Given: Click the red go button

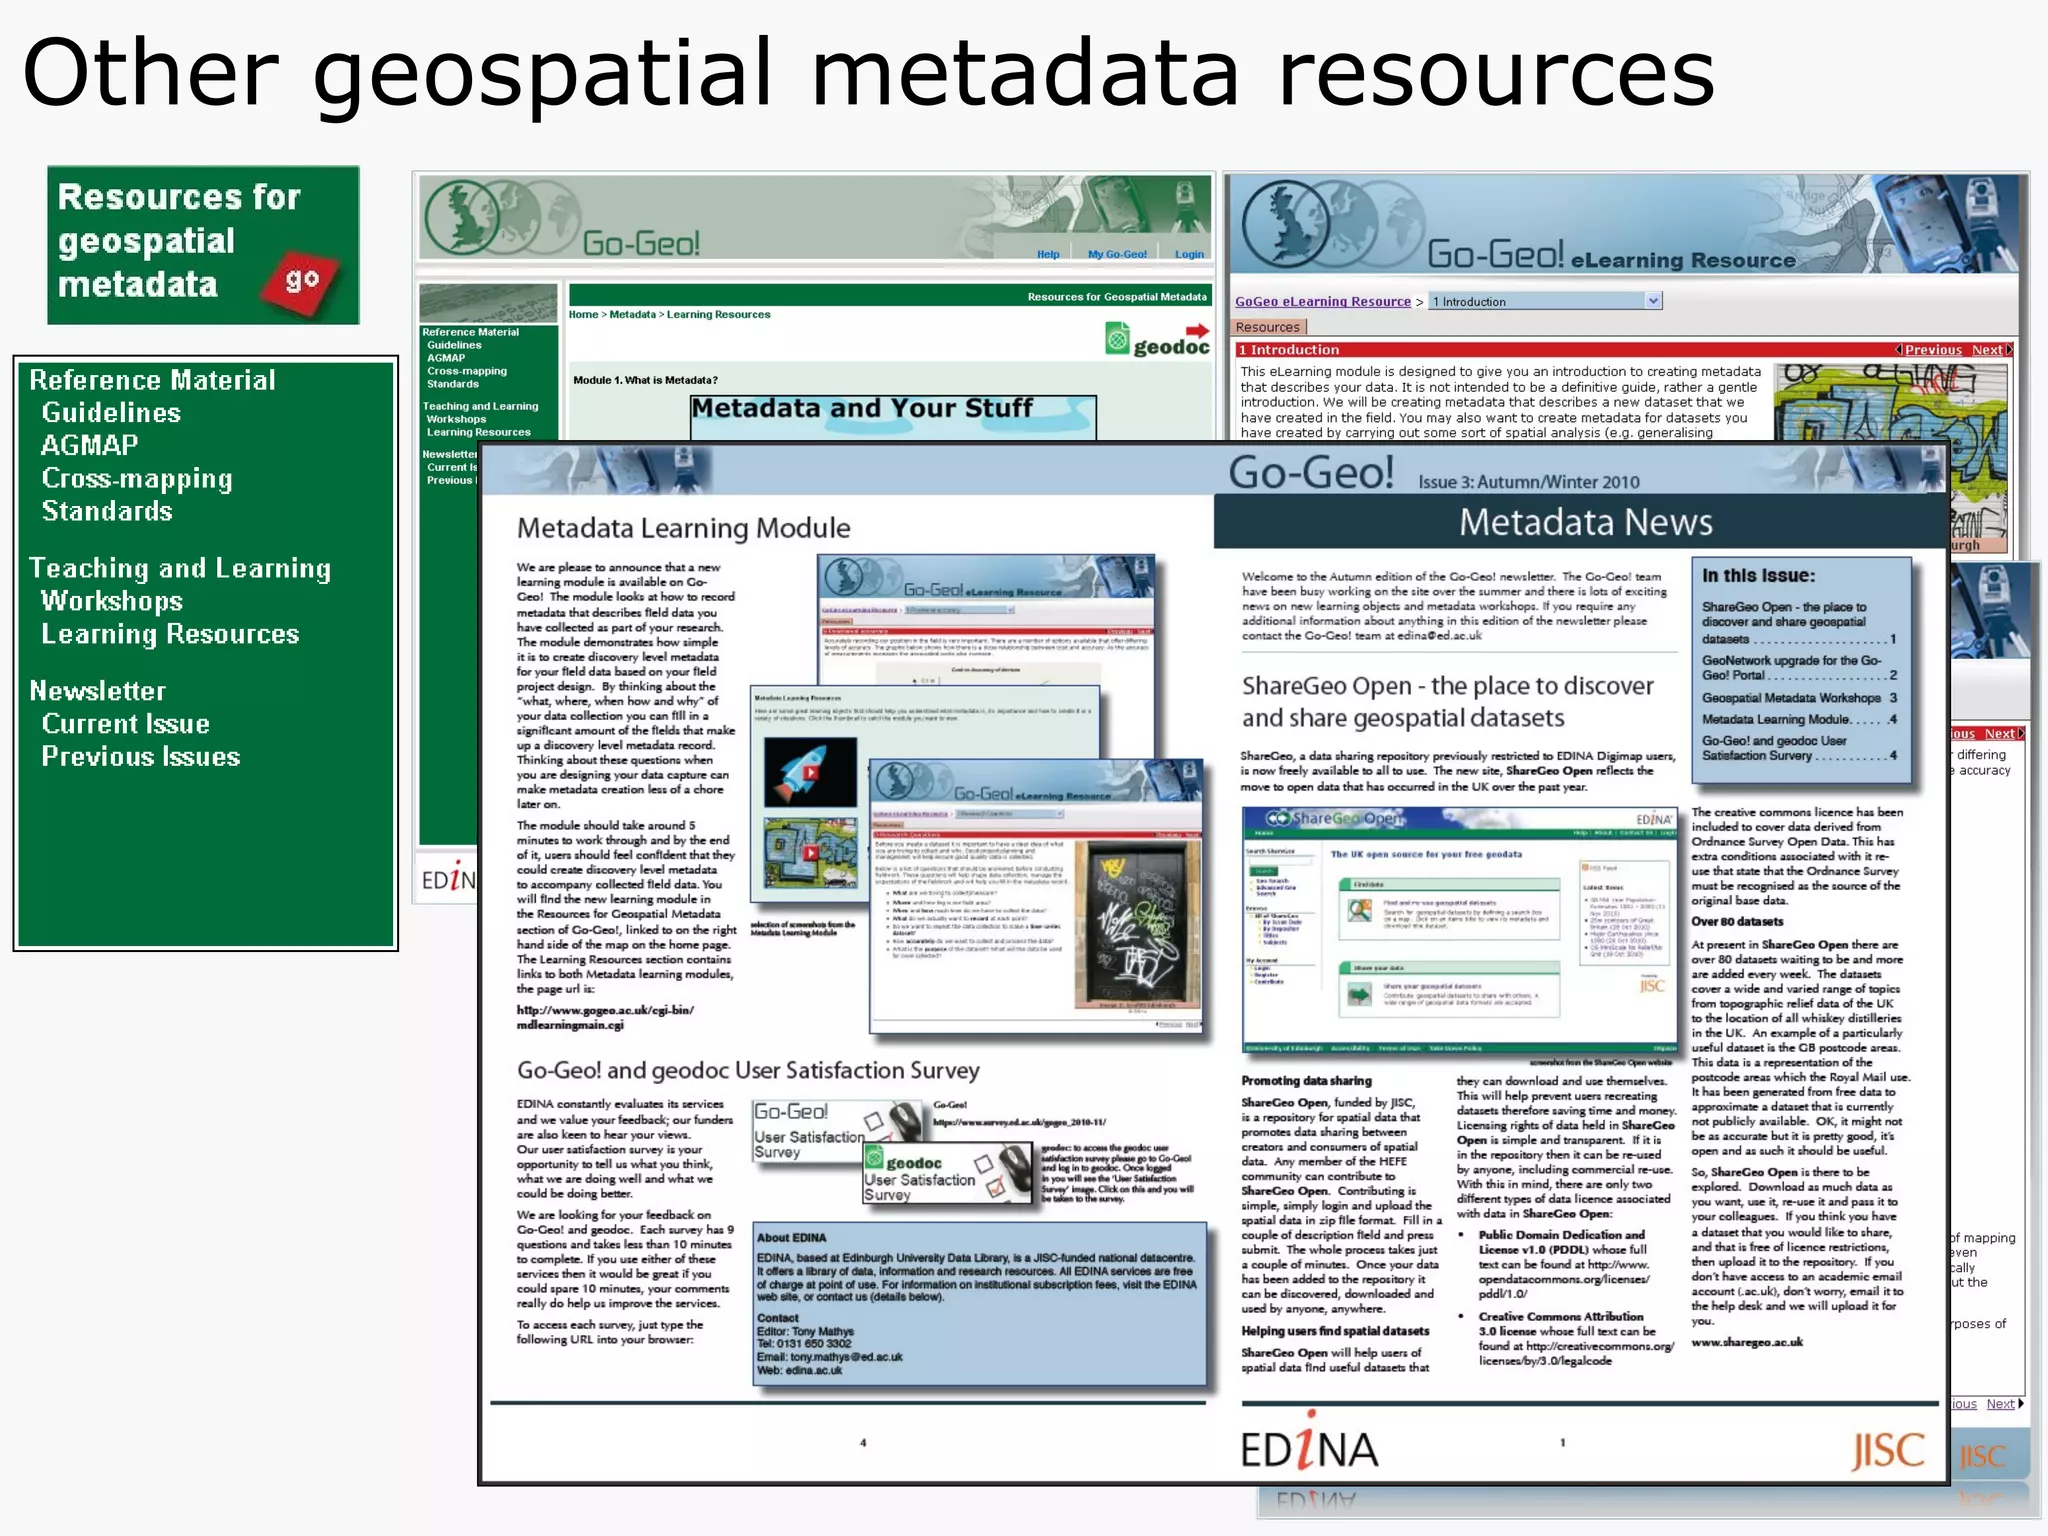Looking at the screenshot, I should click(x=300, y=281).
